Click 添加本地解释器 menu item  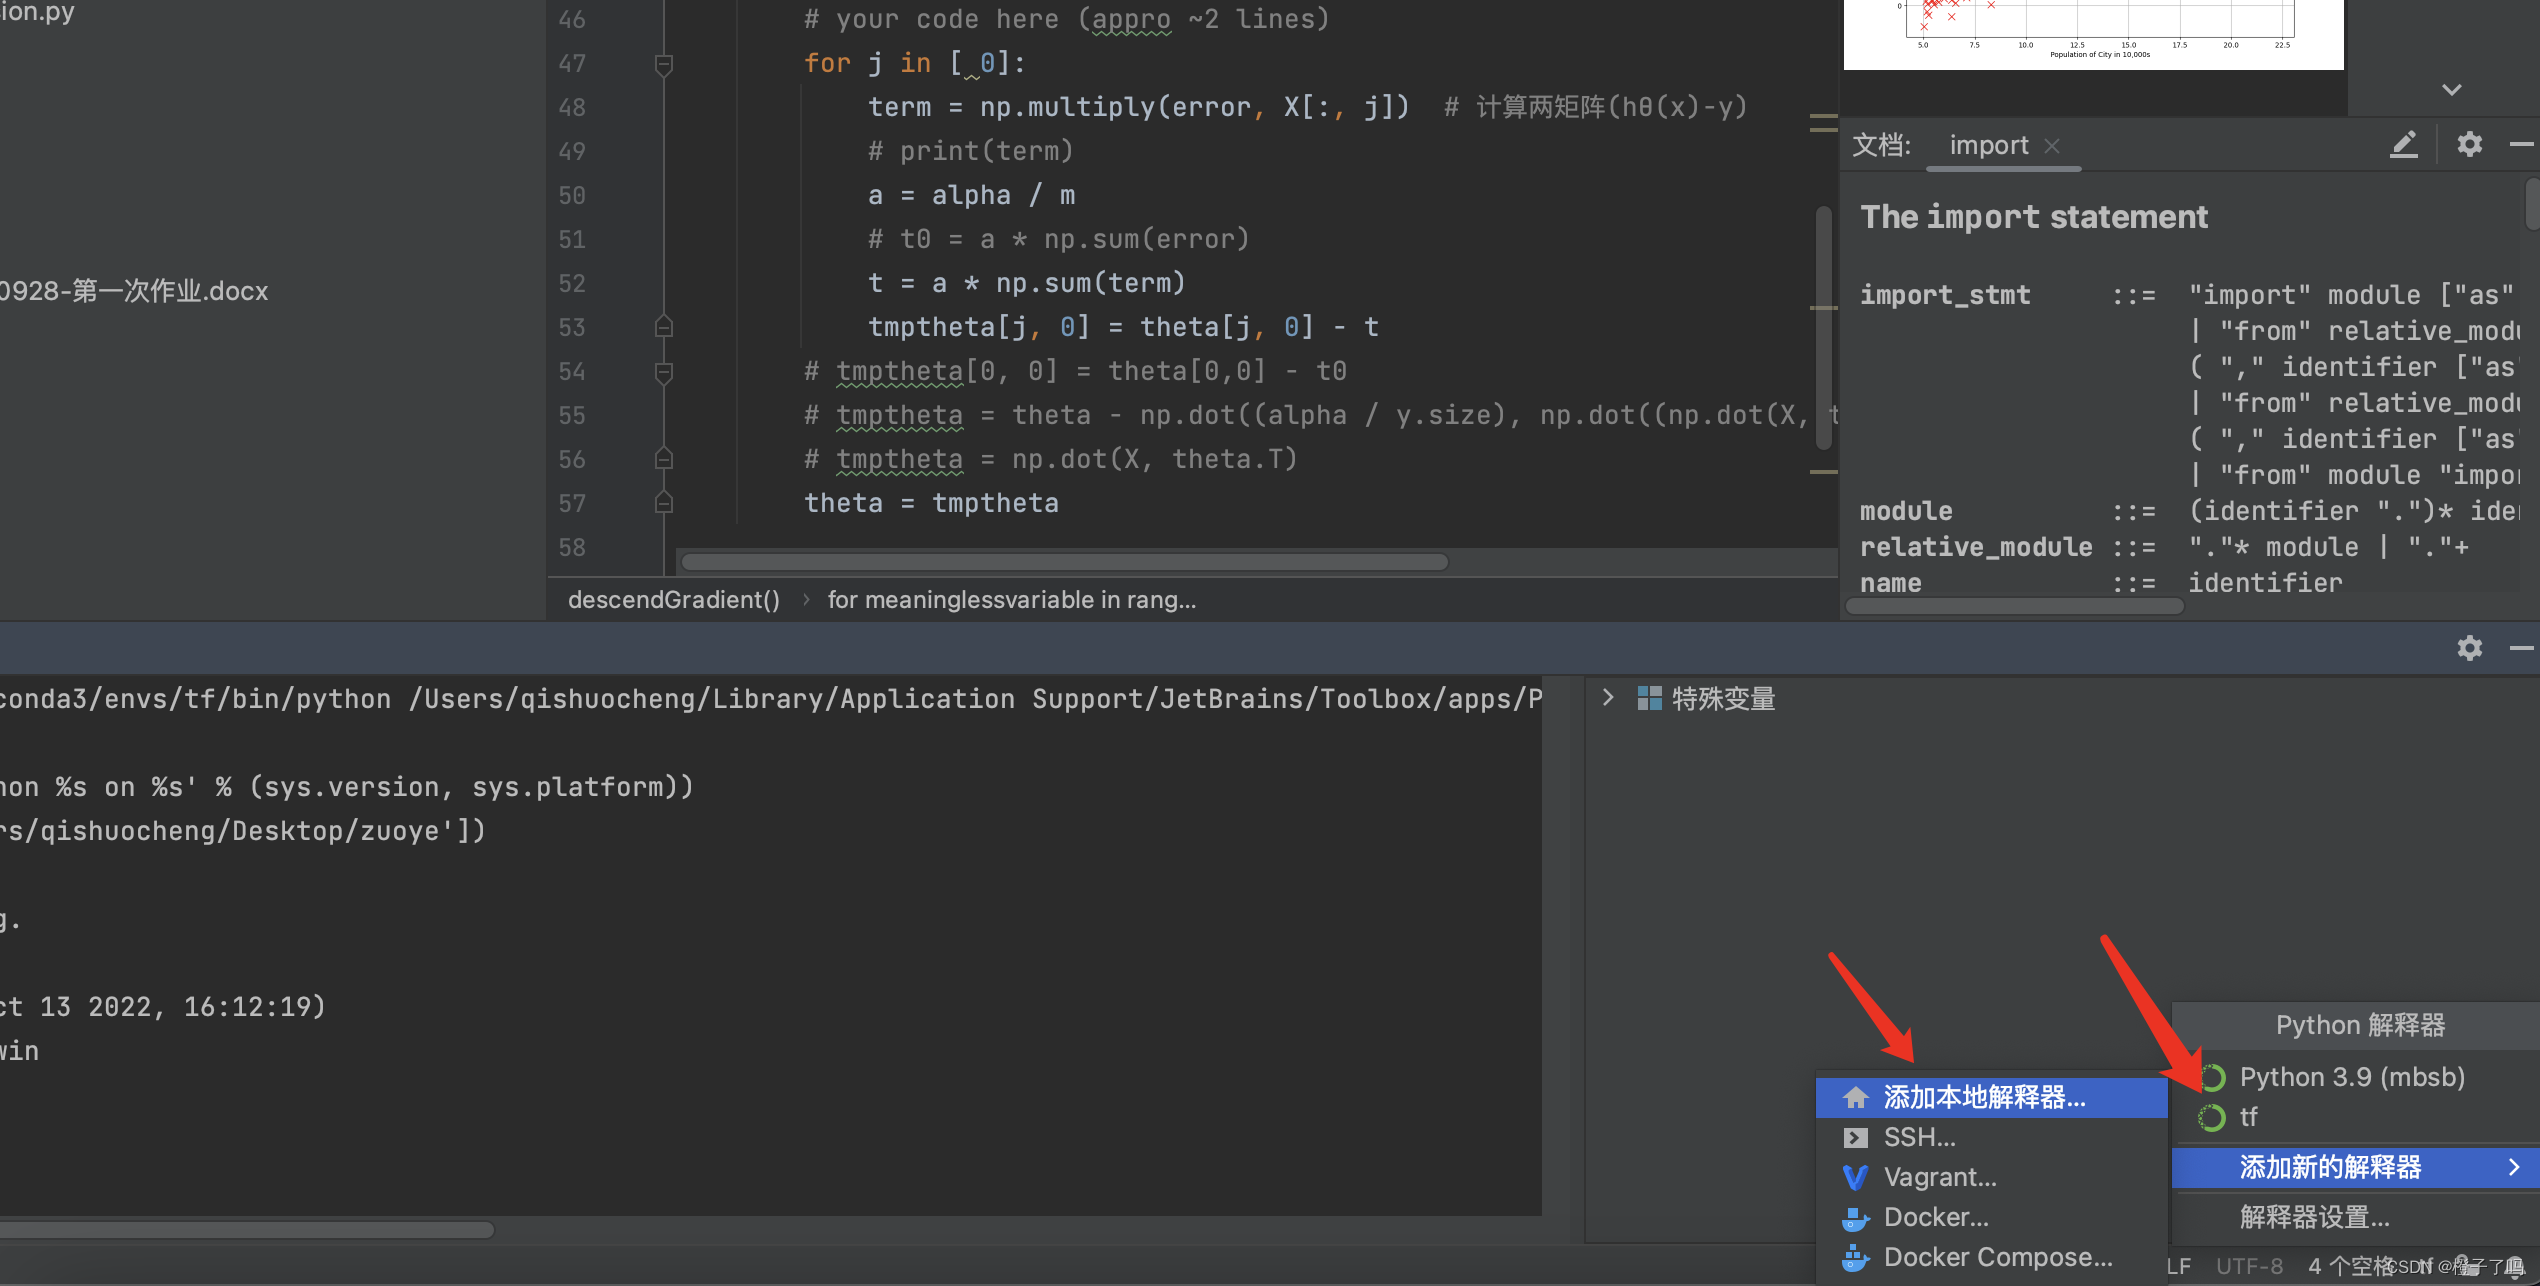[1984, 1098]
